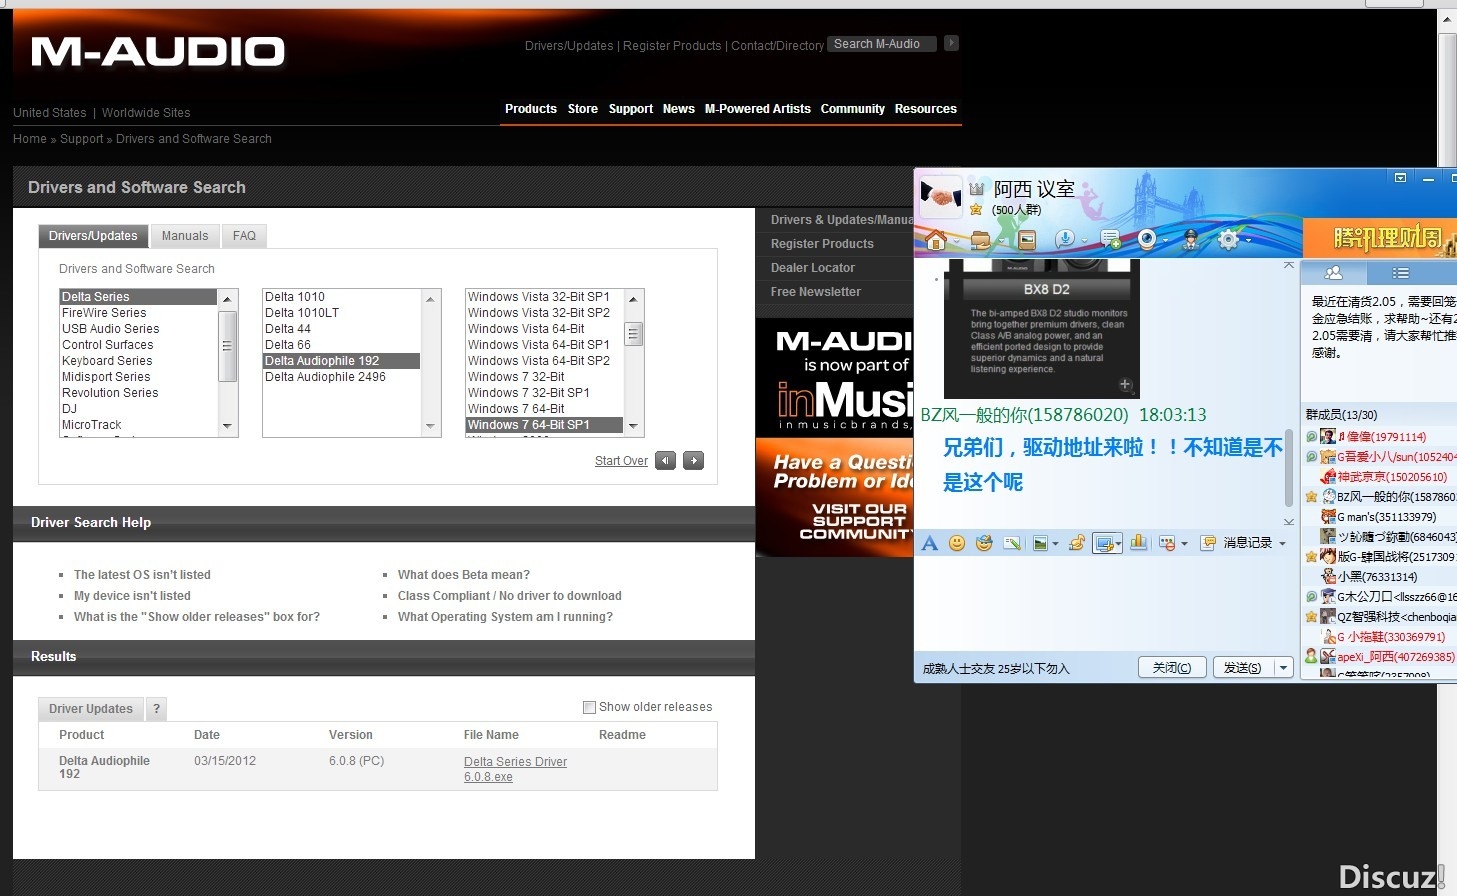Enable Show older releases checkbox
Image resolution: width=1457 pixels, height=896 pixels.
(x=589, y=707)
